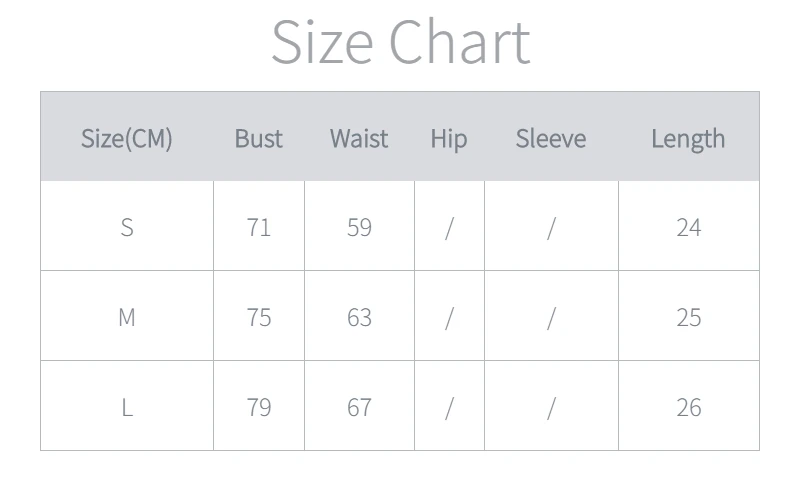The width and height of the screenshot is (800, 500).
Task: Click the Size(CM) column header
Action: (x=127, y=138)
